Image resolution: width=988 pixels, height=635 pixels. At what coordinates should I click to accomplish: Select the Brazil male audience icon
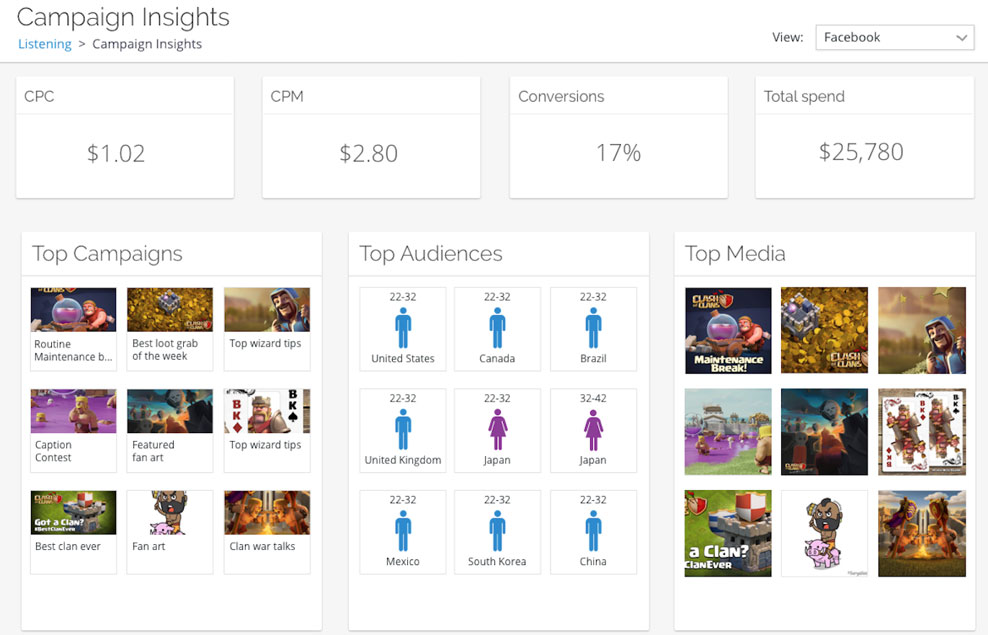coord(593,328)
